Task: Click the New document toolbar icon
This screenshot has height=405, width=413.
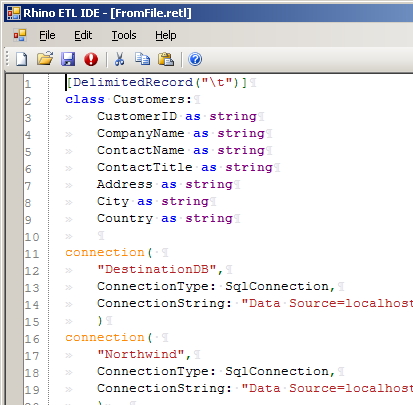Action: pyautogui.click(x=22, y=59)
